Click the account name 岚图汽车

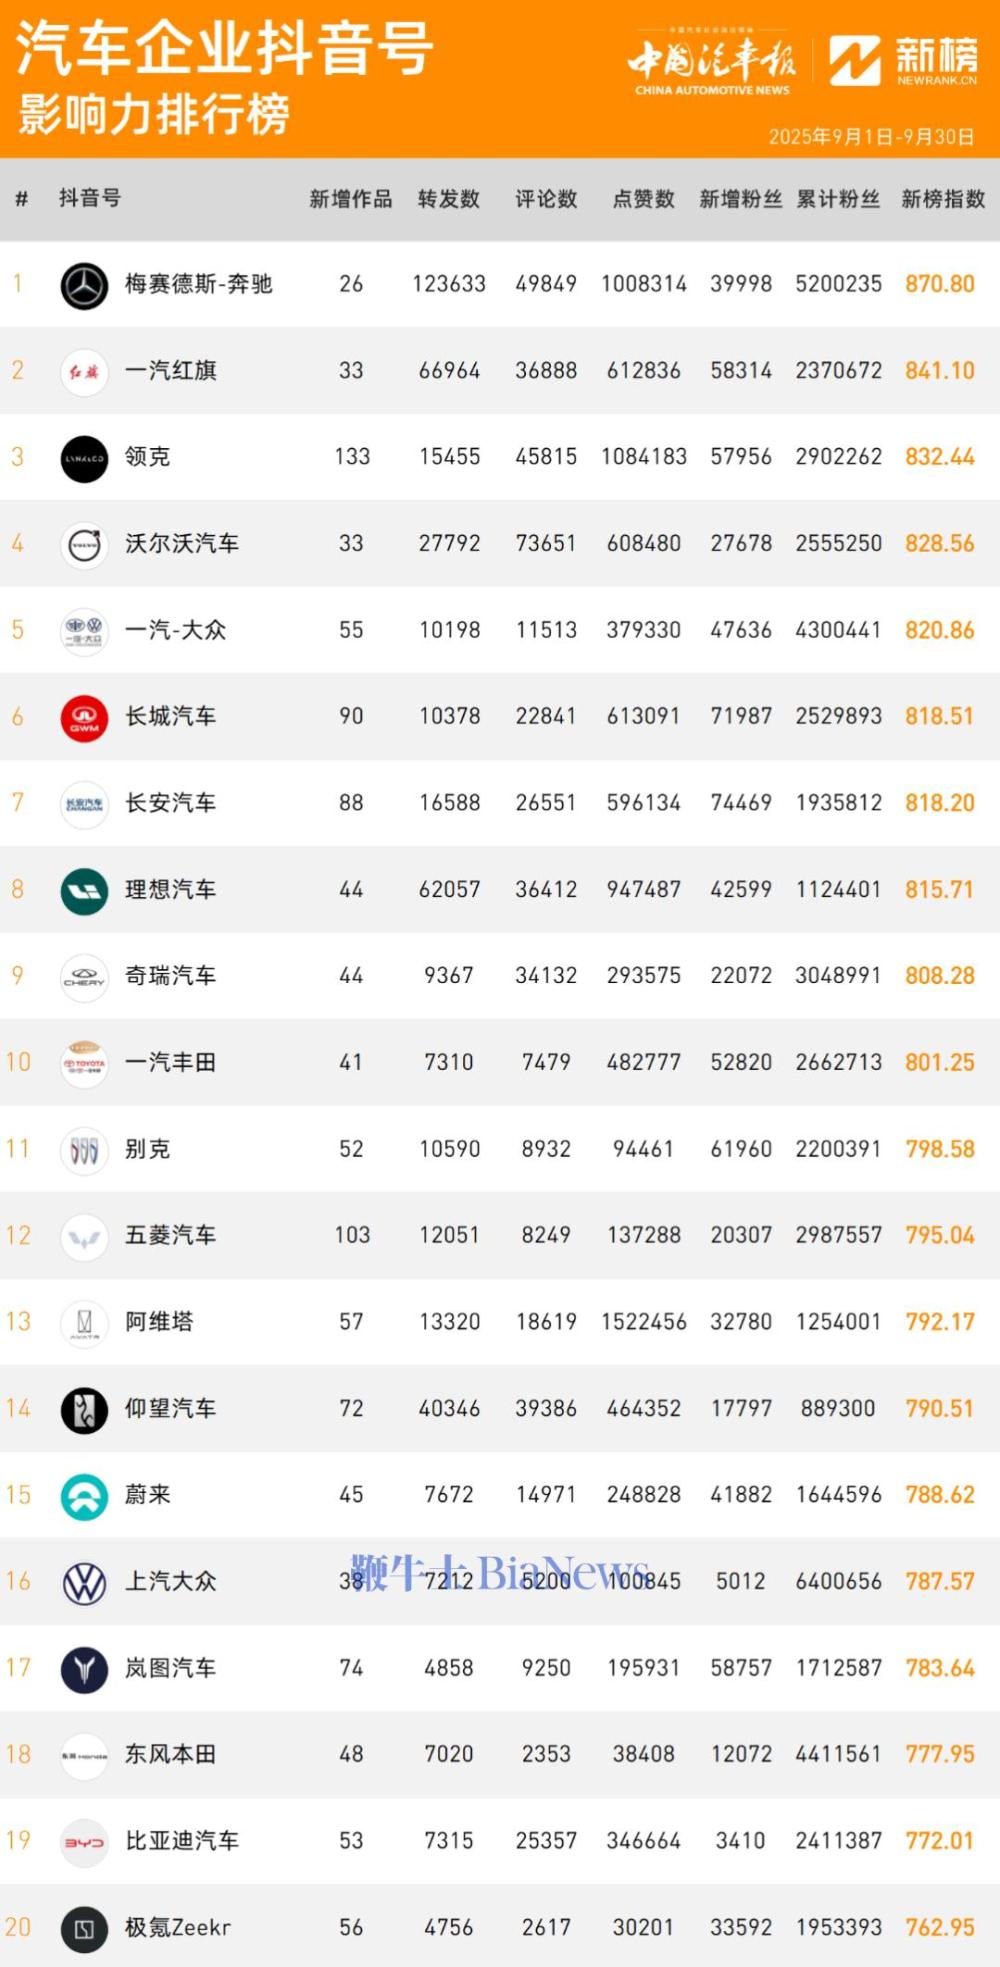click(x=171, y=1668)
